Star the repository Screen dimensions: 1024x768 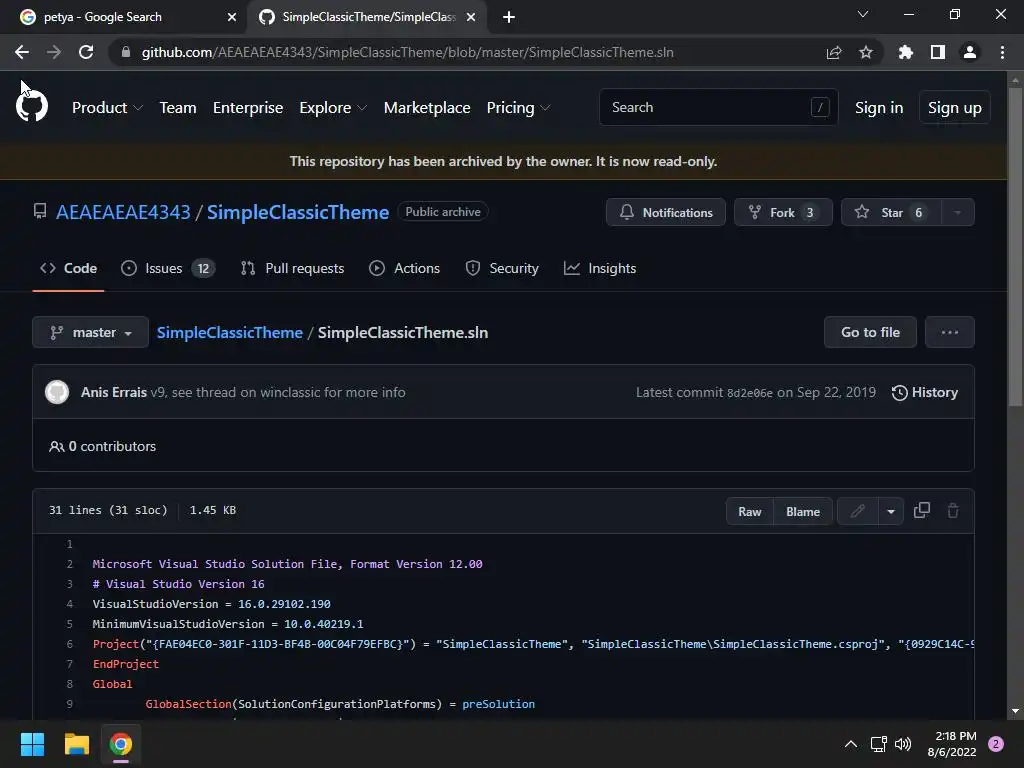[891, 212]
